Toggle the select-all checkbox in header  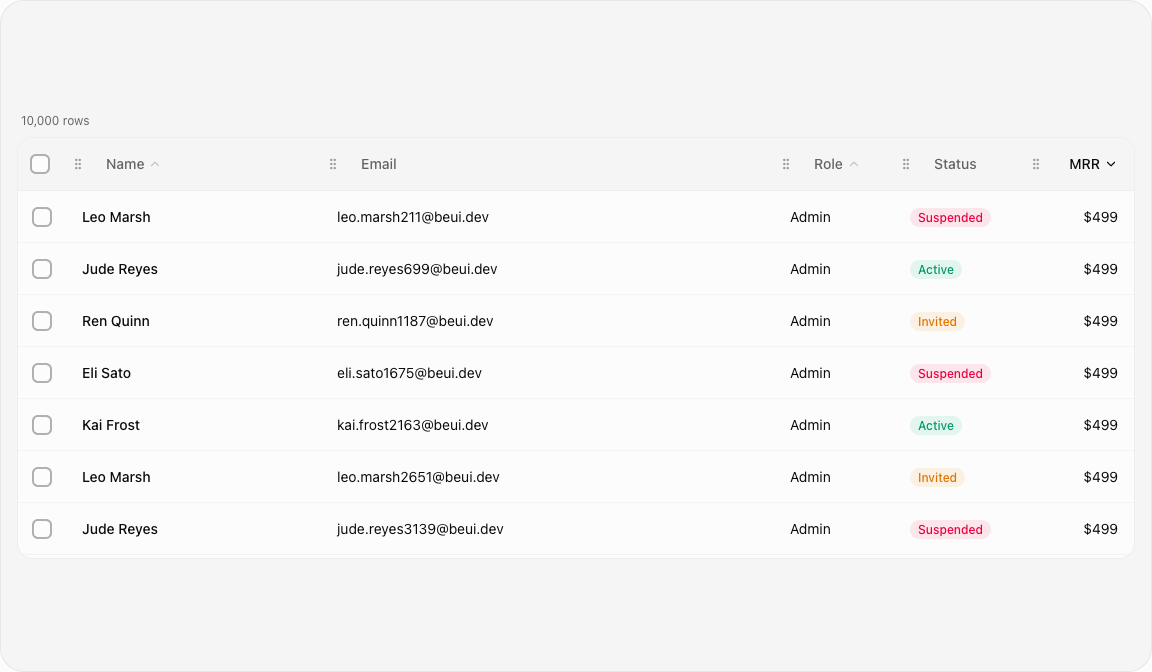[40, 164]
